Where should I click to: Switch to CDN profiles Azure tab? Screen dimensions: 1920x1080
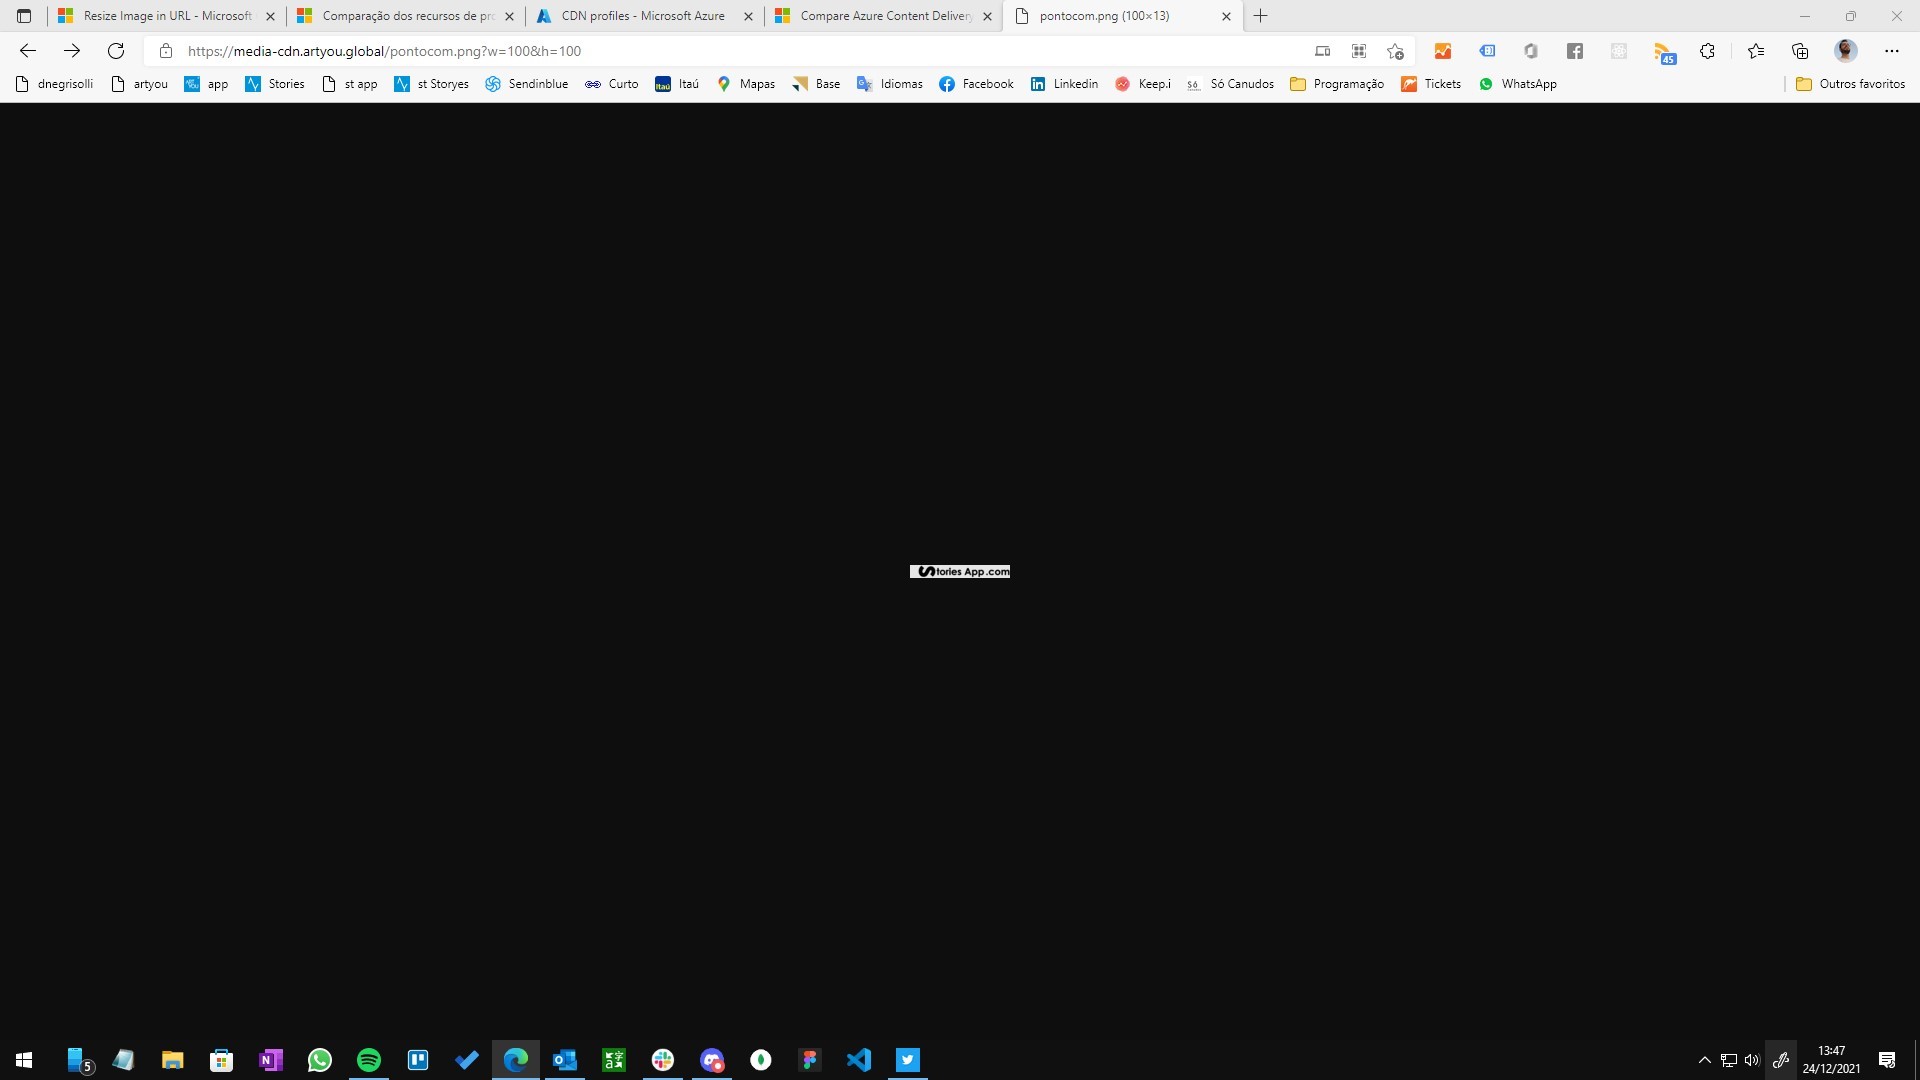(645, 16)
